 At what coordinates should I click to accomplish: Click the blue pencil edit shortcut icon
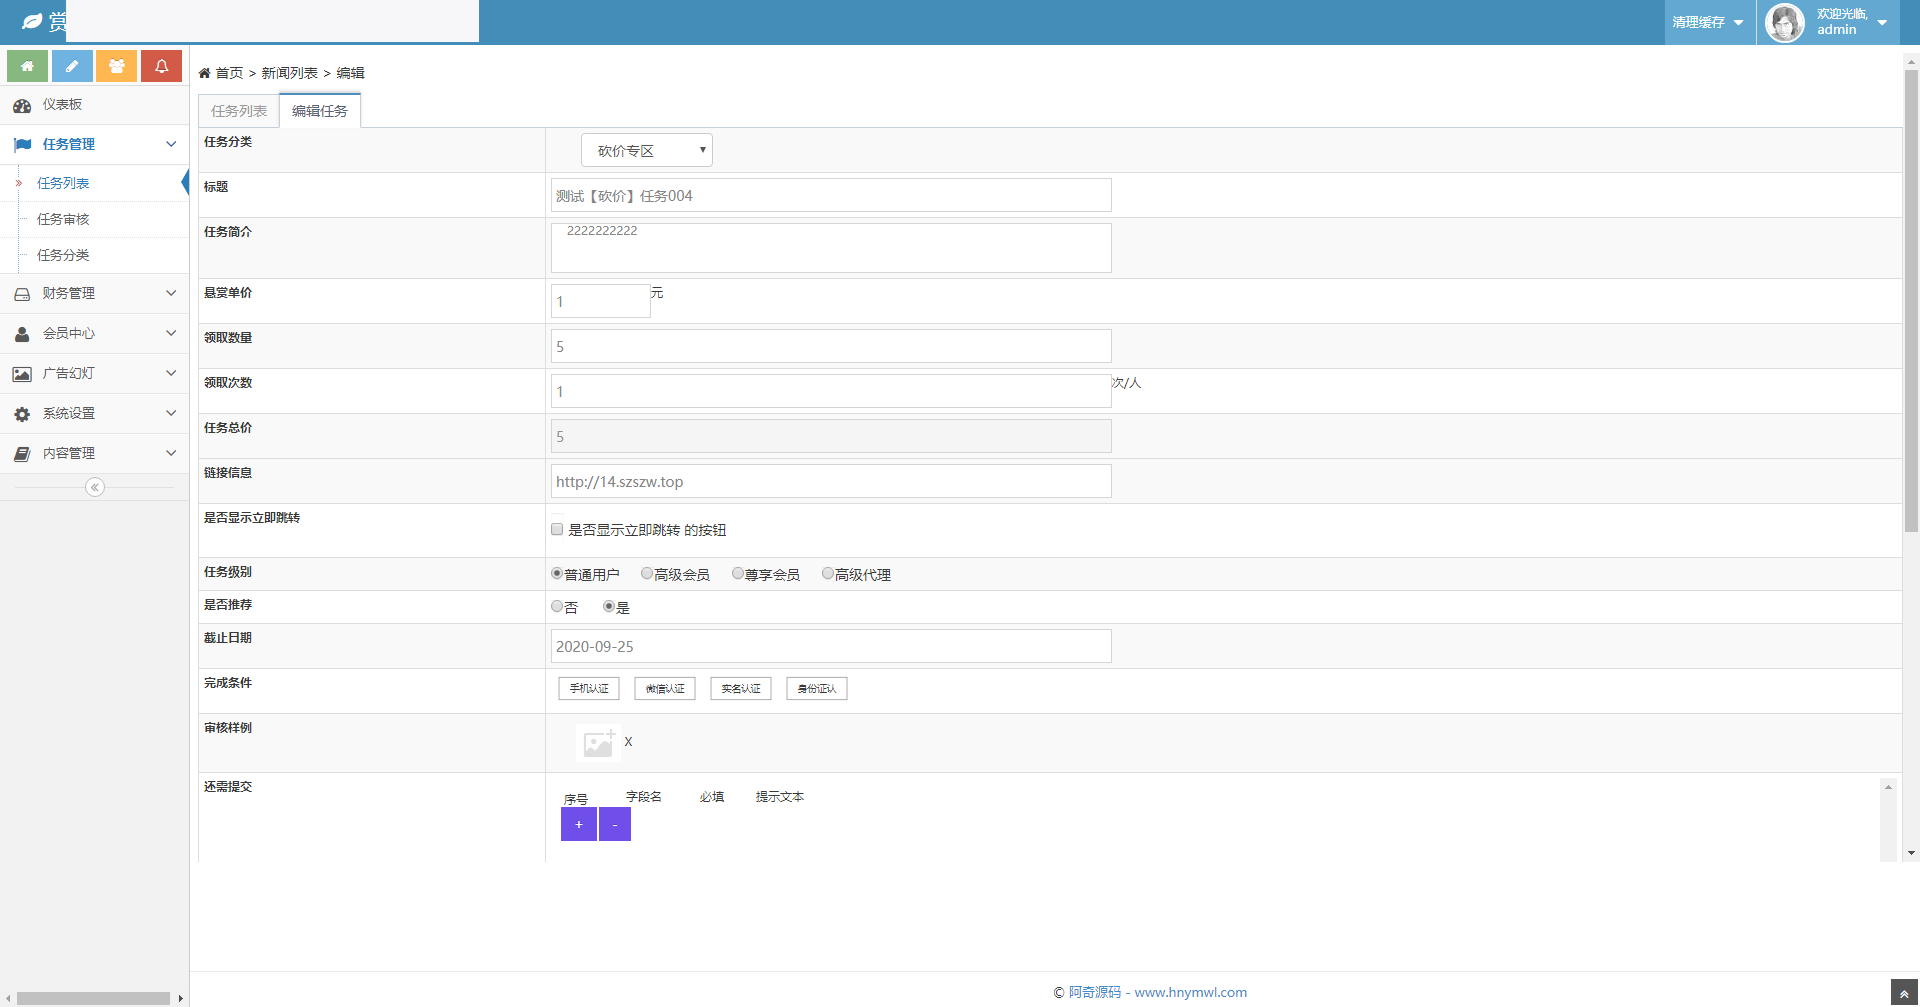tap(72, 66)
